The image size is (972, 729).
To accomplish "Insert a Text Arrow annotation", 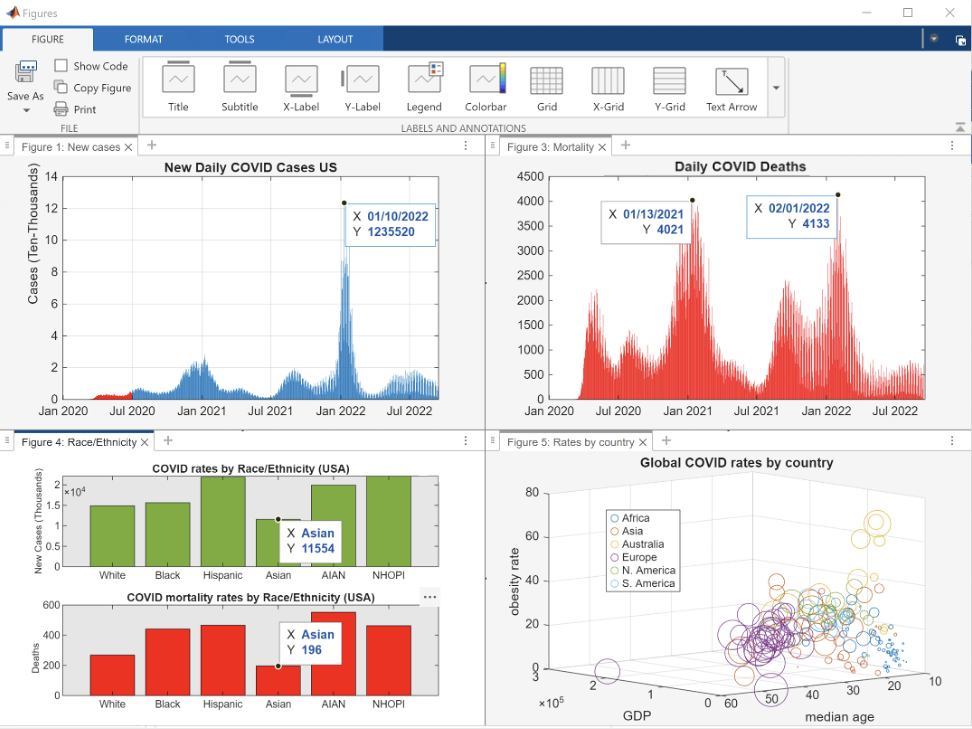I will point(731,86).
